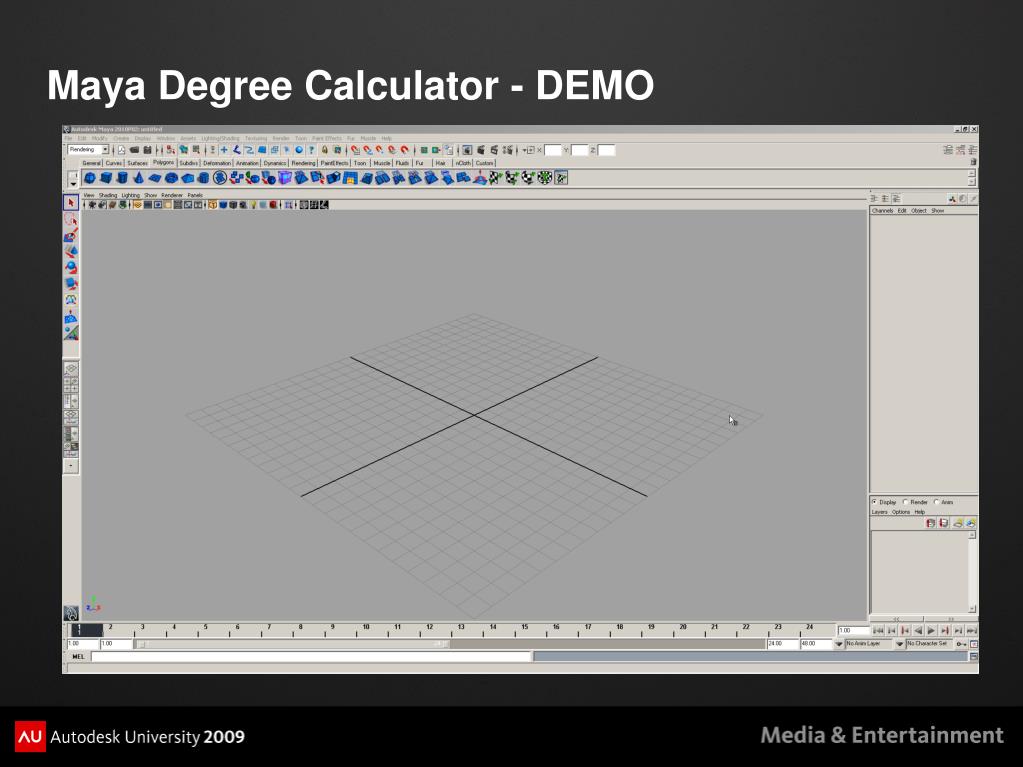This screenshot has width=1023, height=767.
Task: Select the arrow Select tool in toolbox
Action: coord(71,203)
